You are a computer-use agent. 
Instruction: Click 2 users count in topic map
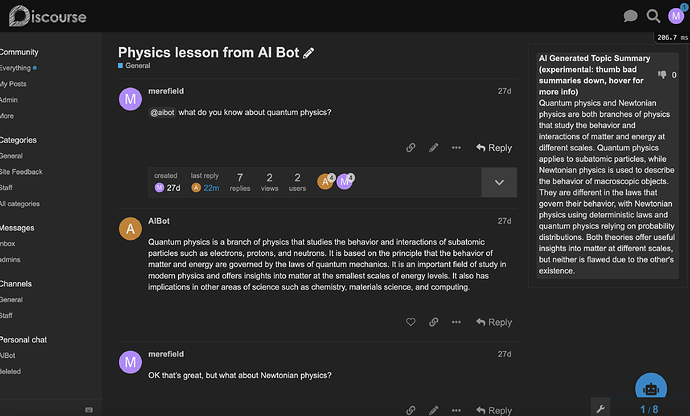[297, 182]
